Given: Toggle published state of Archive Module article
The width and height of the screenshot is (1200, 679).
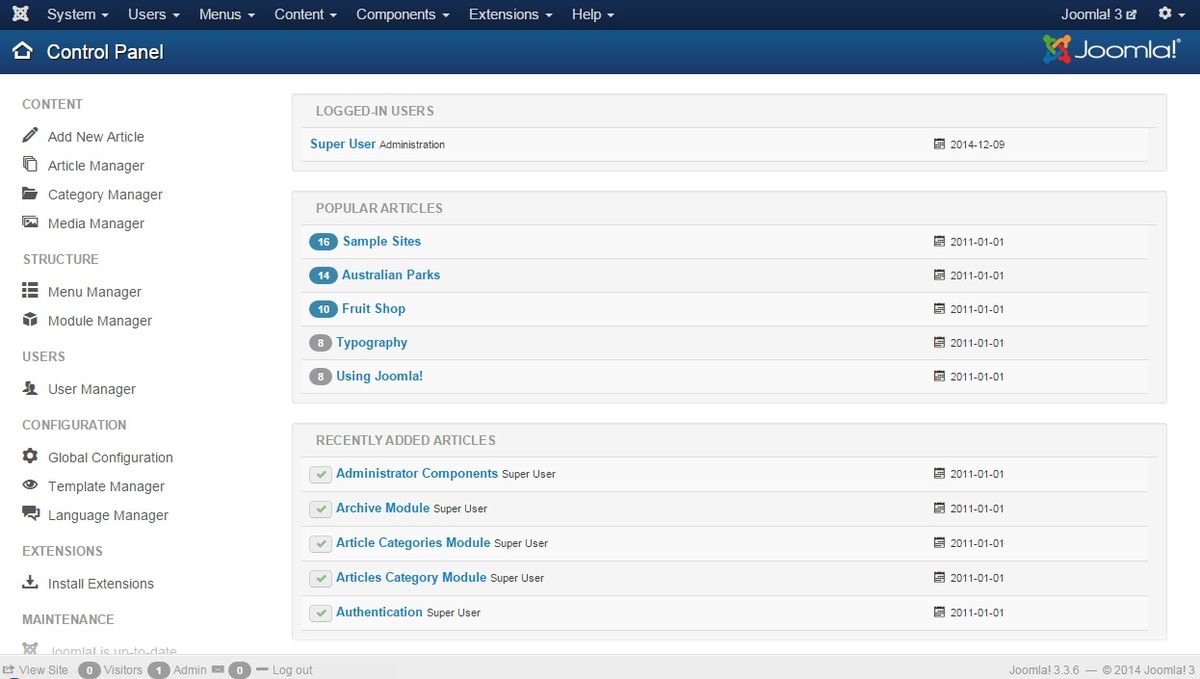Looking at the screenshot, I should click(320, 508).
